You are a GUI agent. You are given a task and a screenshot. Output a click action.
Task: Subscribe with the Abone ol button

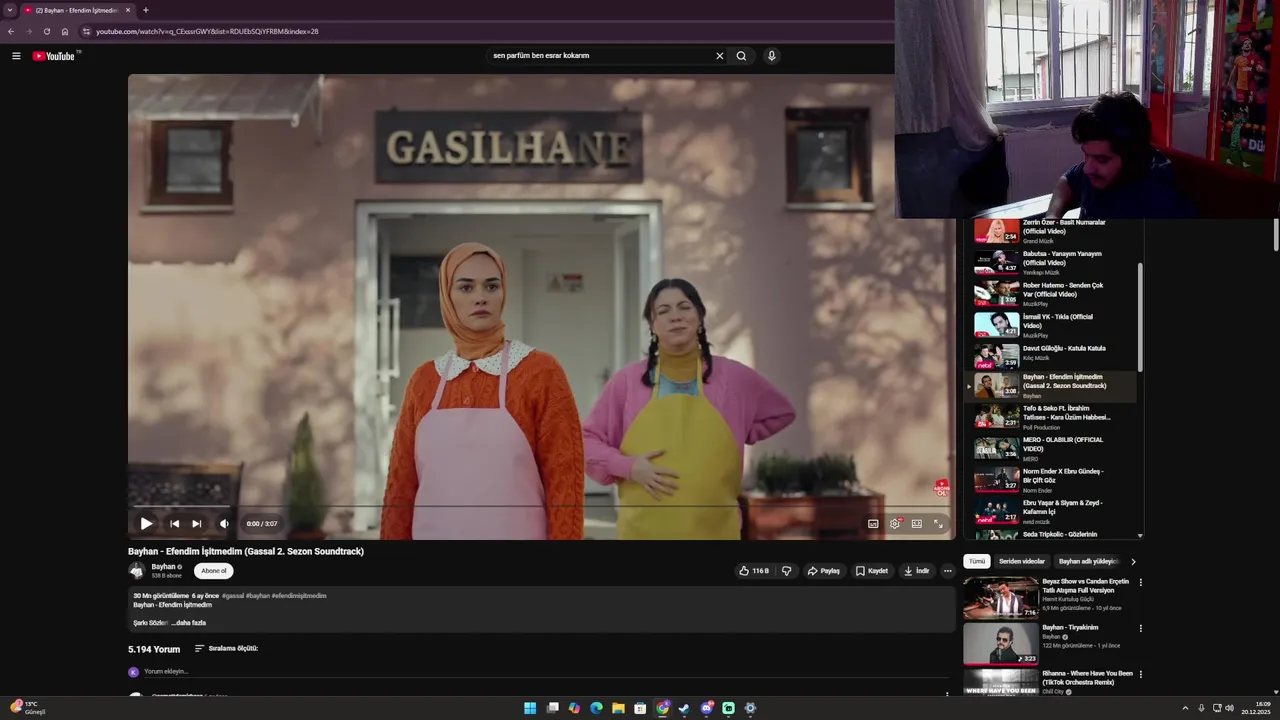pyautogui.click(x=214, y=571)
